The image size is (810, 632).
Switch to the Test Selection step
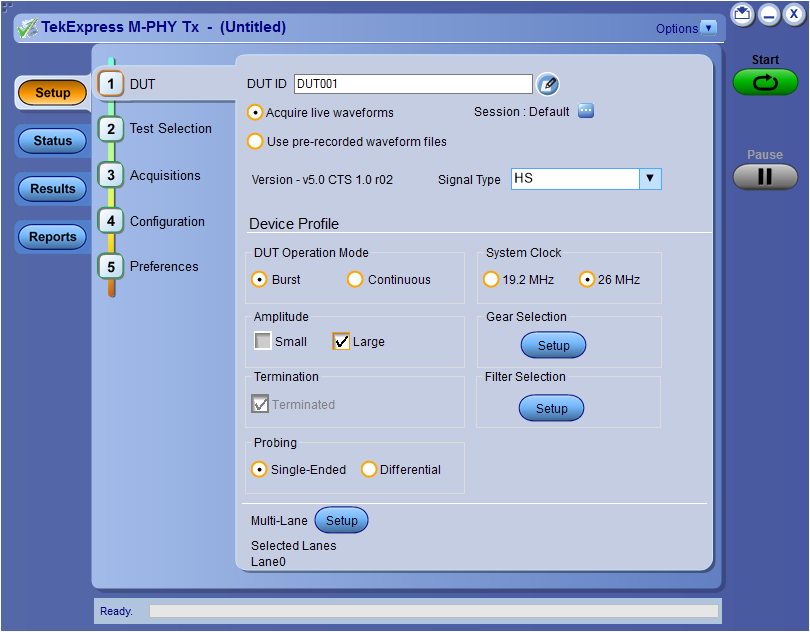coord(168,128)
